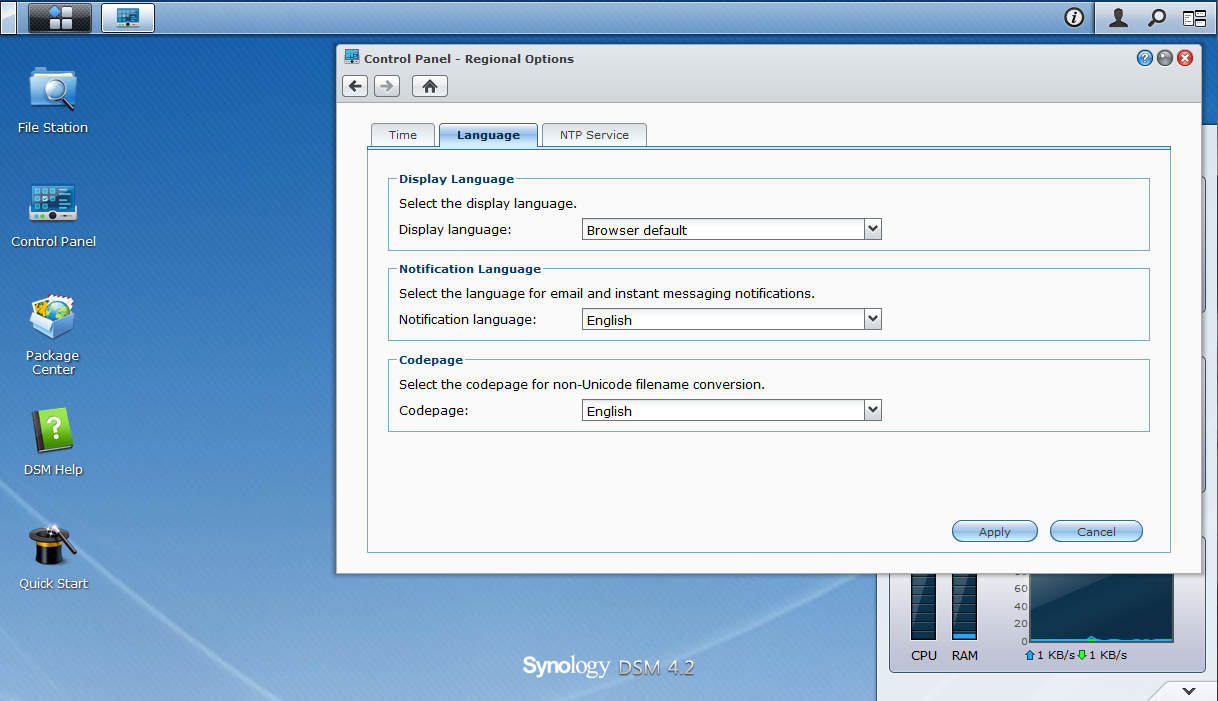1218x701 pixels.
Task: Cancel the language changes
Action: tap(1096, 532)
